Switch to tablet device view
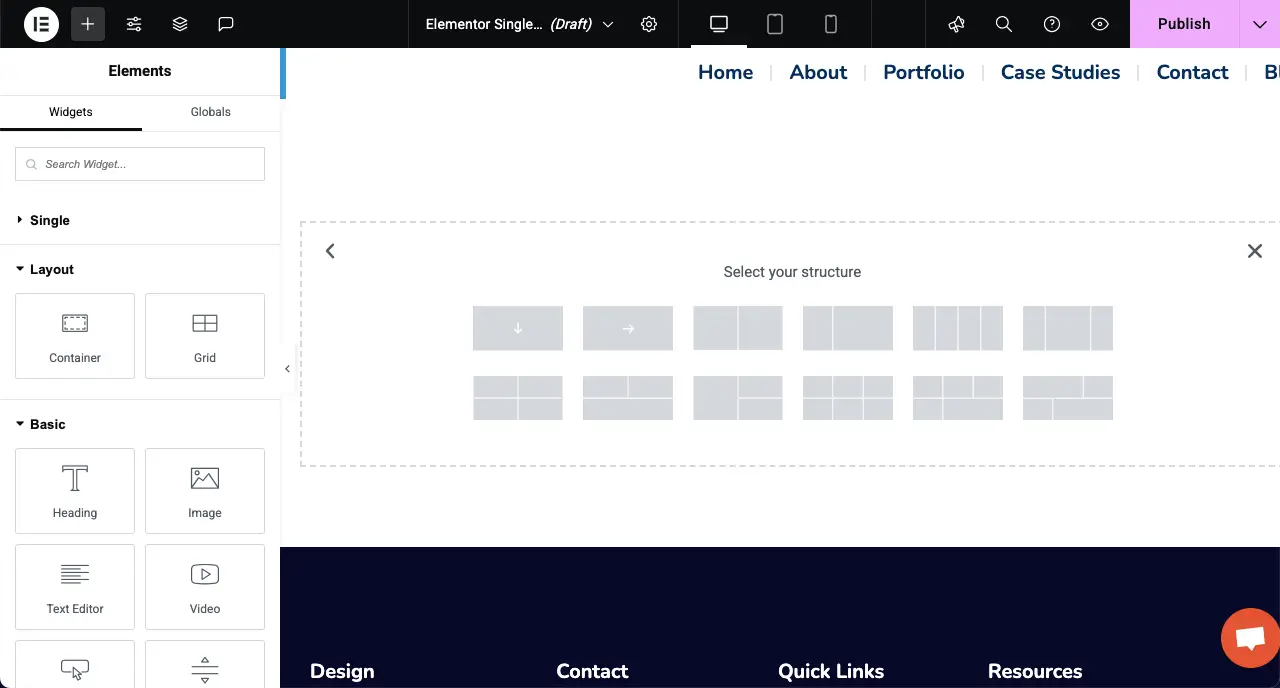1280x688 pixels. [775, 24]
